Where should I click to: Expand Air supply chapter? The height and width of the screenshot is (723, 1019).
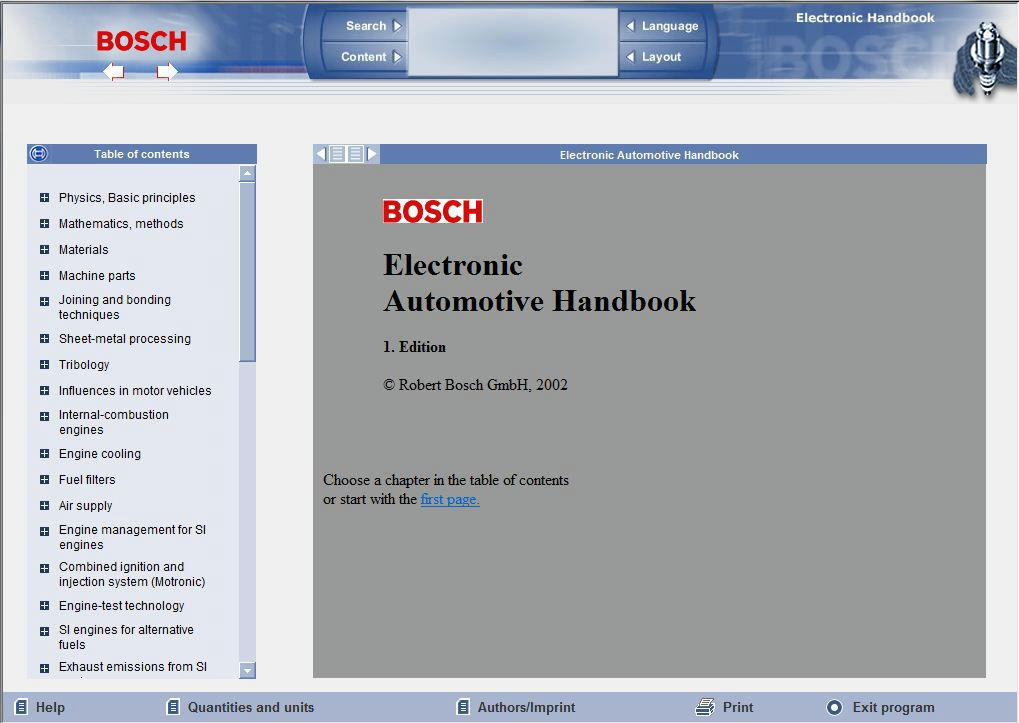tap(44, 505)
